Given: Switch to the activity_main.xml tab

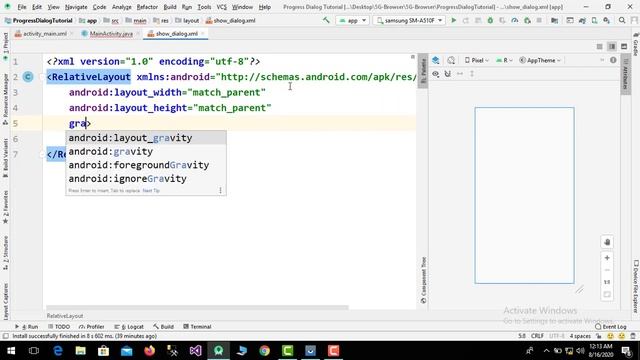Looking at the screenshot, I should (x=44, y=34).
